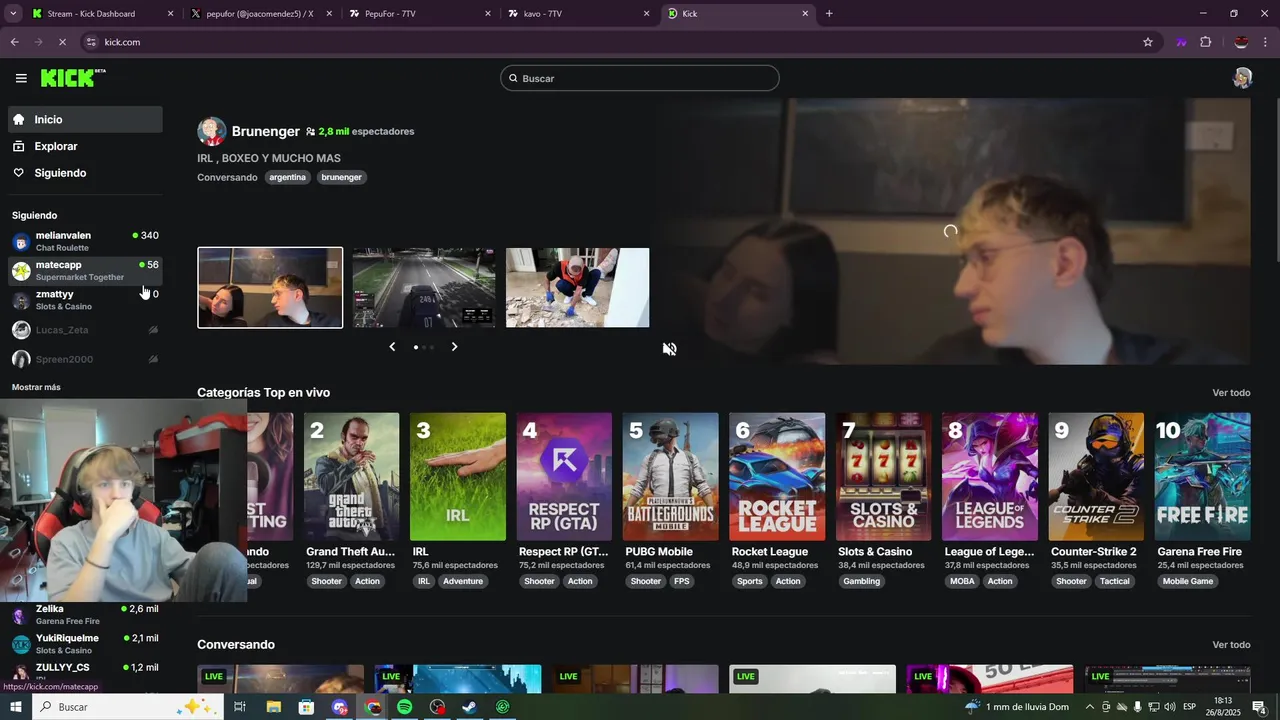The image size is (1280, 720).
Task: Open the Counter-Strike 2 category card
Action: [1096, 477]
